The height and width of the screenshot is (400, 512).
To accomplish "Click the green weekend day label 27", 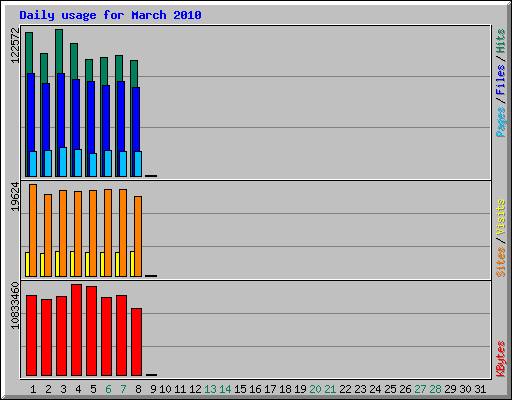I will pyautogui.click(x=420, y=389).
